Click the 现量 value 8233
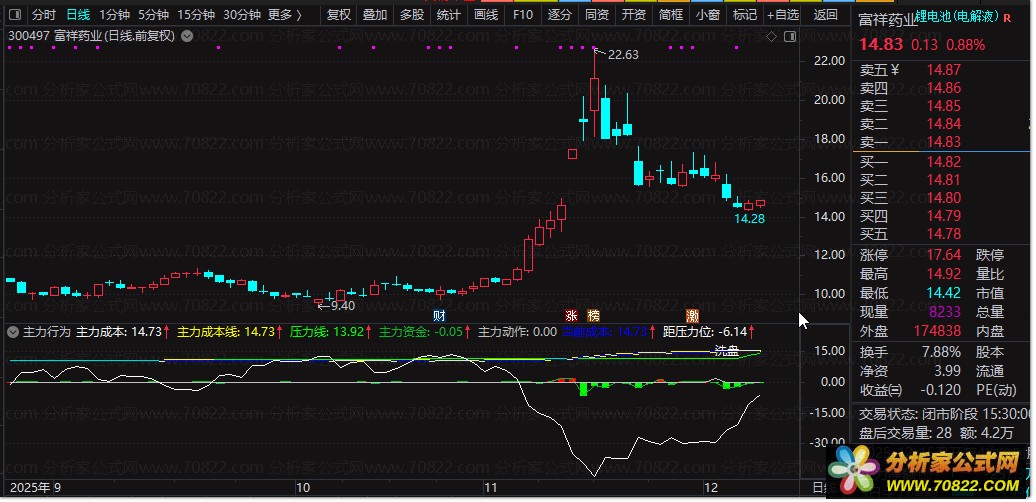The width and height of the screenshot is (1036, 502). [x=946, y=312]
